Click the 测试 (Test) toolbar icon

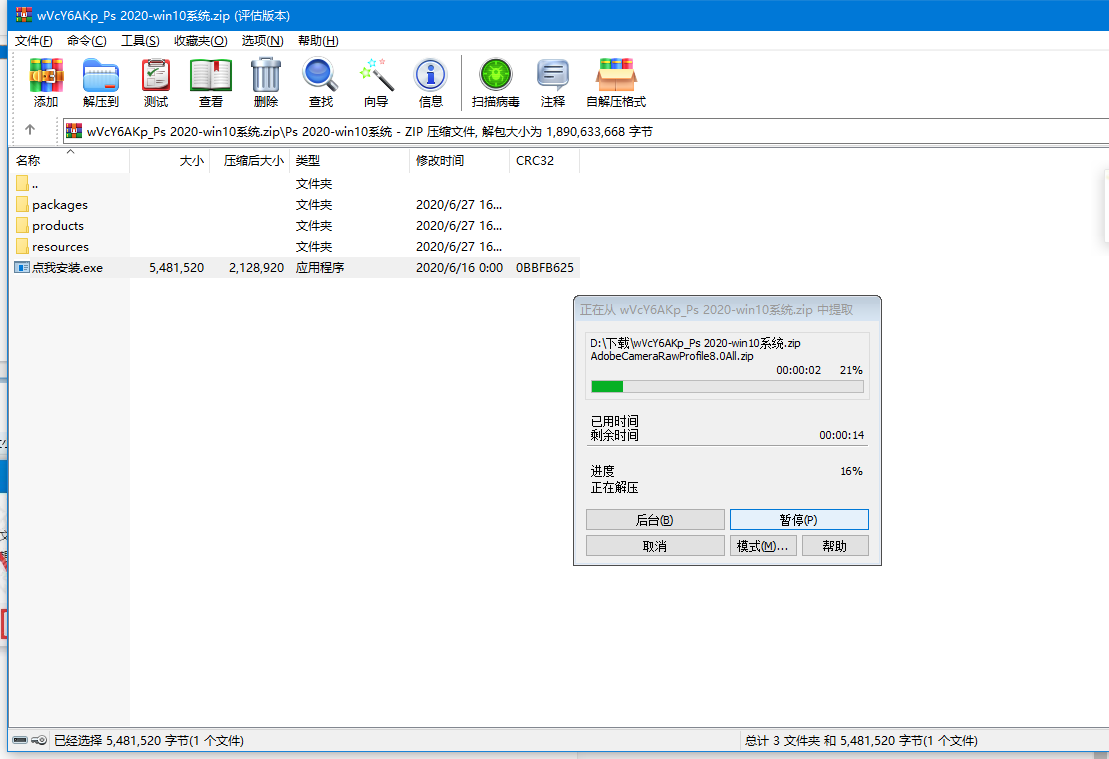[156, 76]
